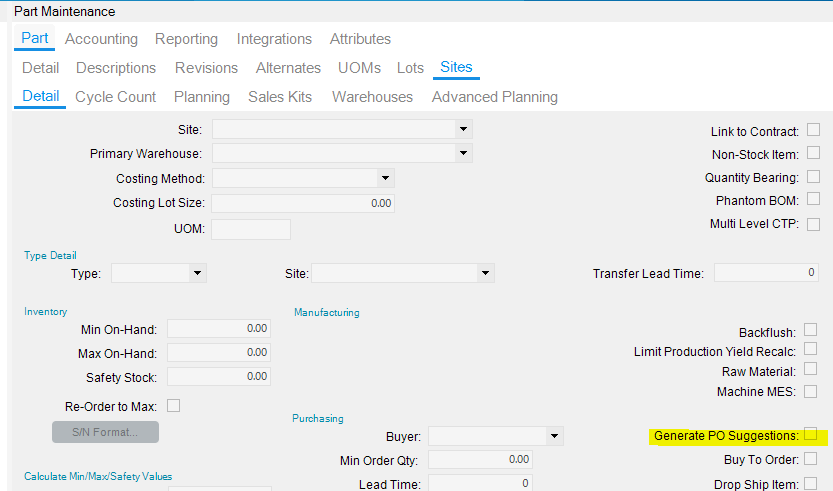Click the S/N Format button
This screenshot has height=491, width=833.
pyautogui.click(x=105, y=433)
